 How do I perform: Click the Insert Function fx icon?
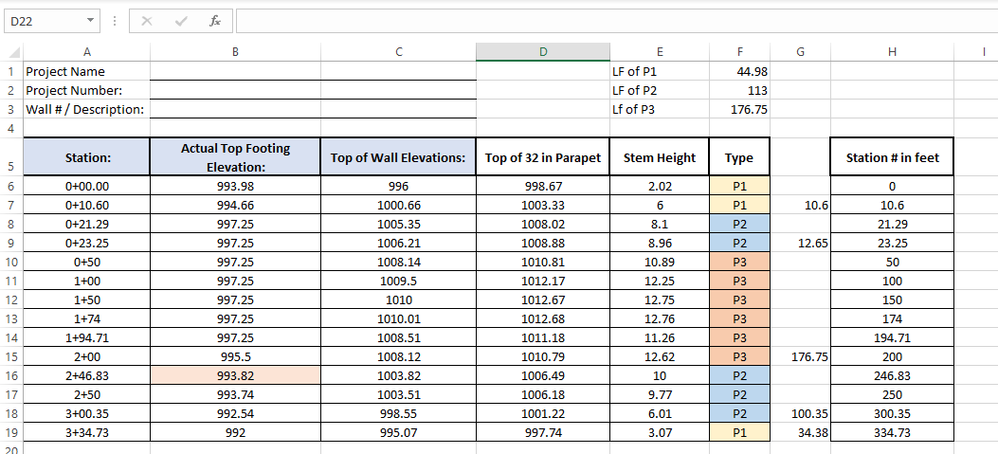tap(215, 21)
